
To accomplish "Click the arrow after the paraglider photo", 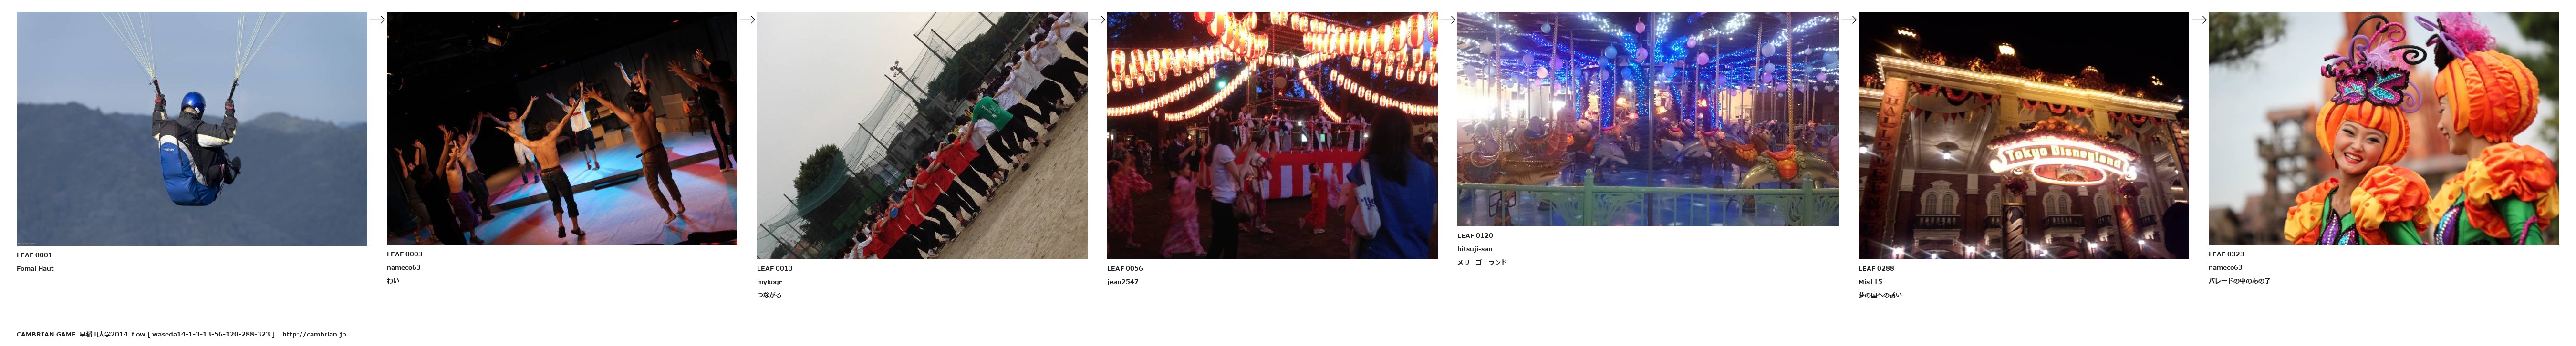I will click(x=377, y=19).
